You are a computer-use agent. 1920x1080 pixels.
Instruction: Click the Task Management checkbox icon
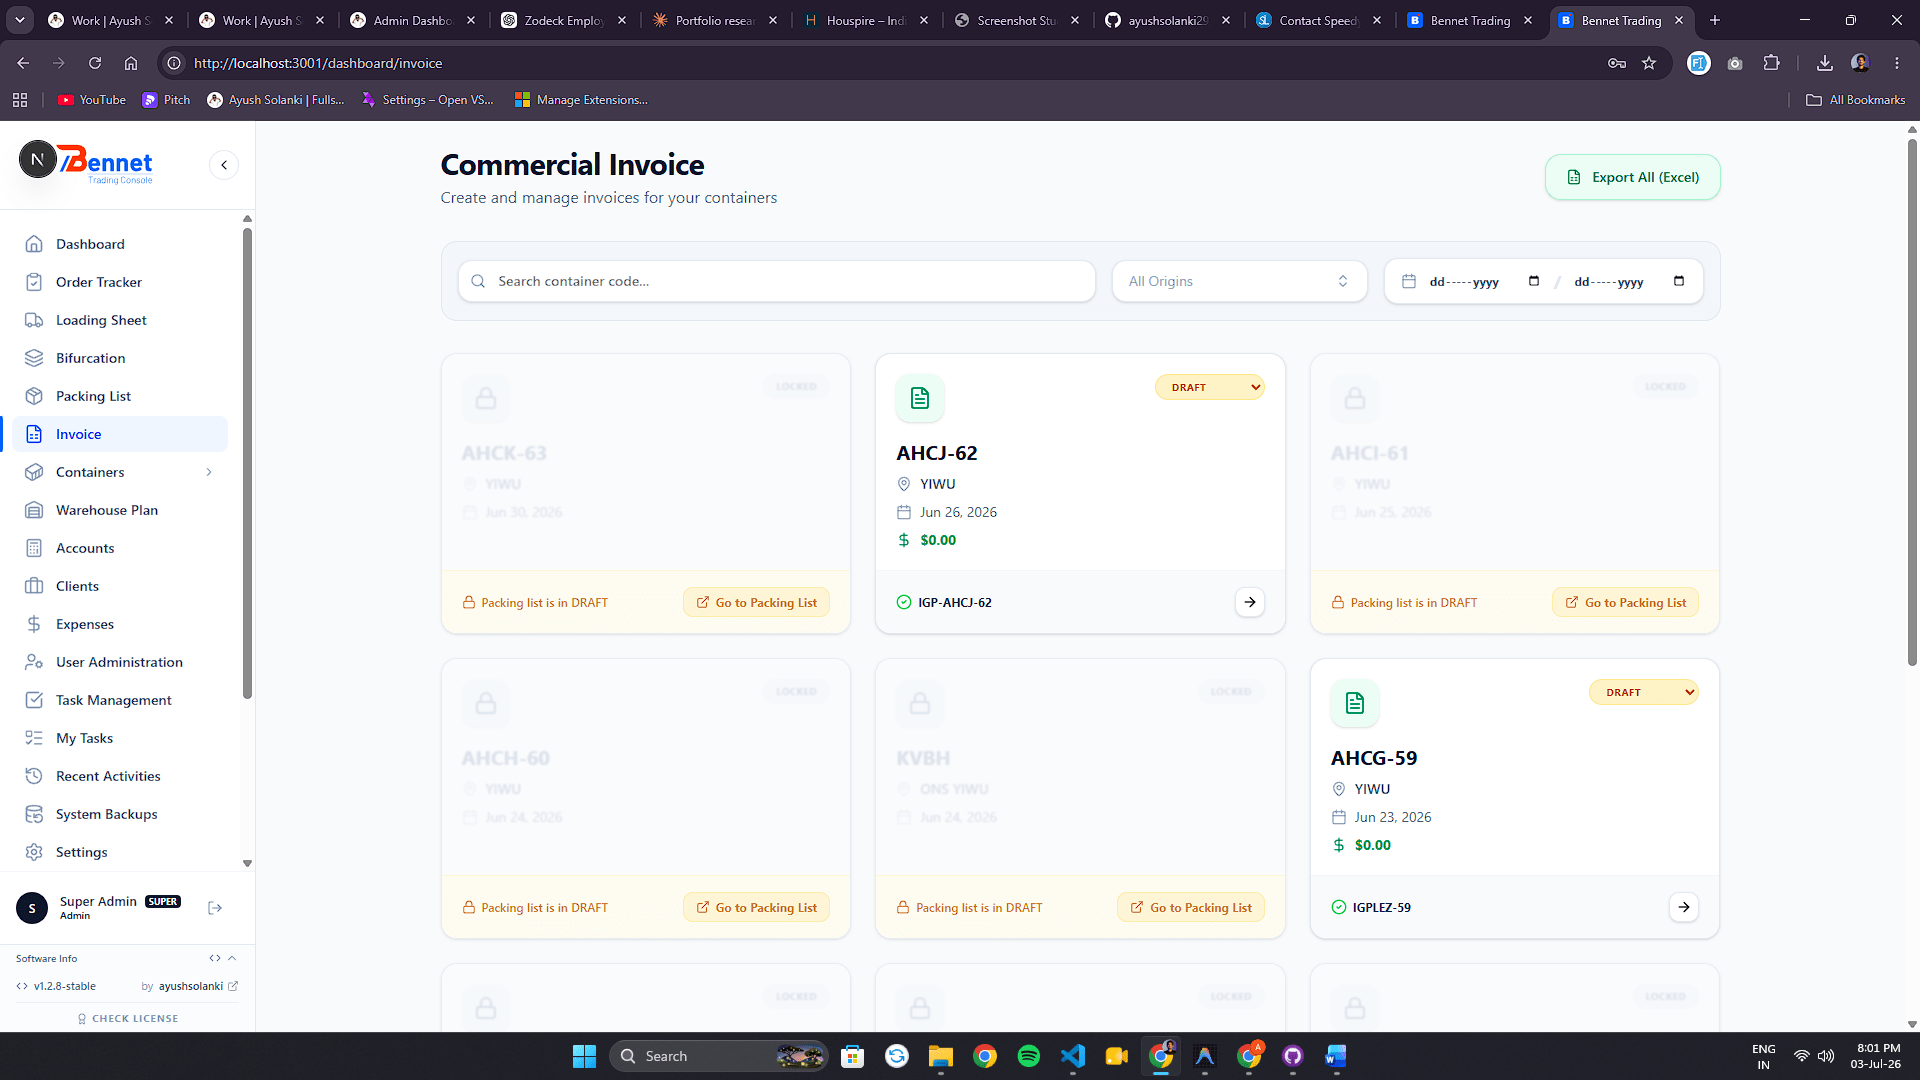click(x=34, y=700)
